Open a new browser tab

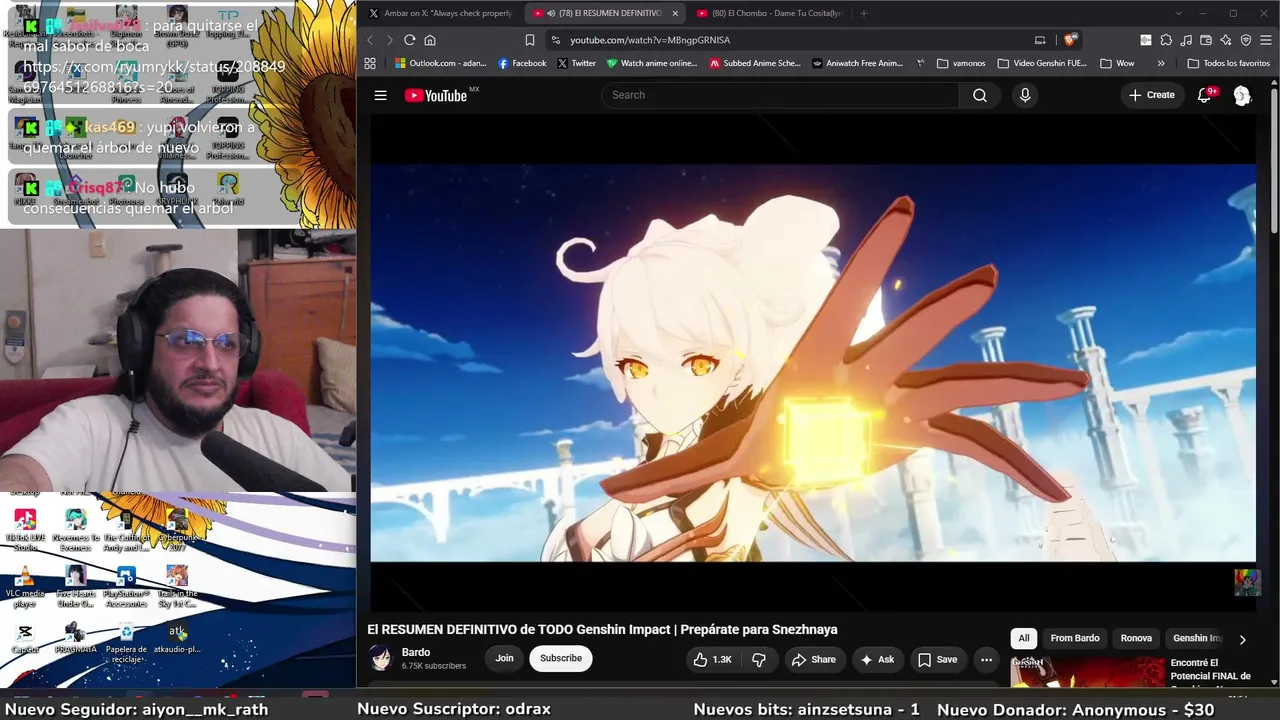pos(864,13)
